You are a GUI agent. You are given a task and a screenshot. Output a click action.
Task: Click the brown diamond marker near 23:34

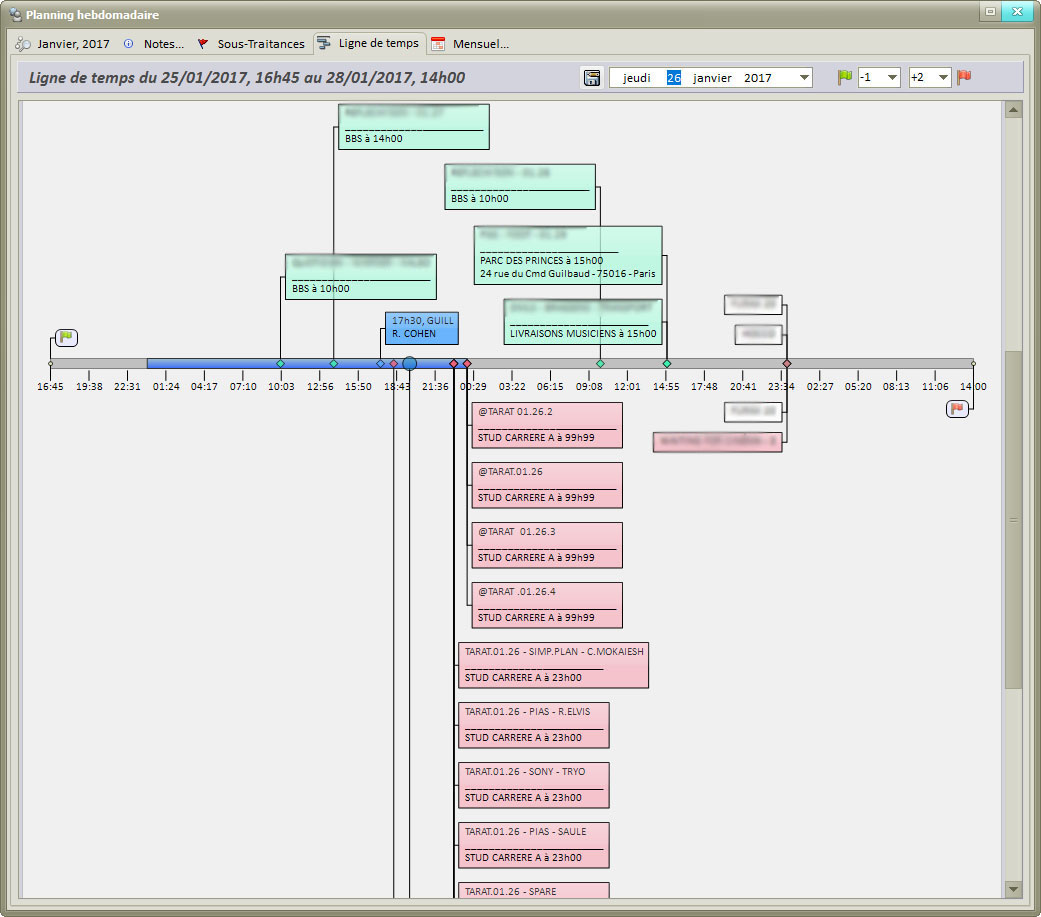tap(787, 364)
